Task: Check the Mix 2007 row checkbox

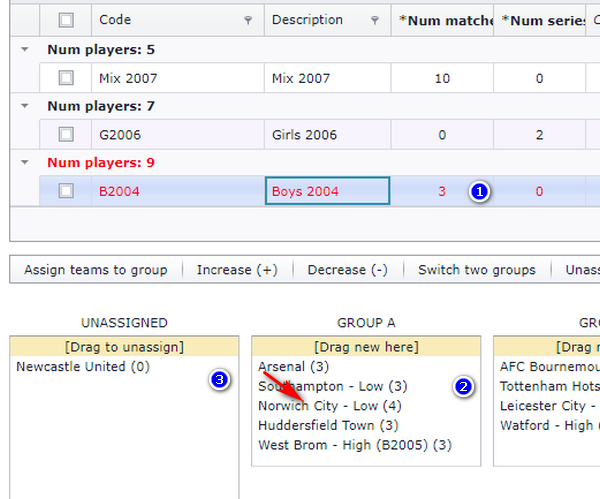Action: coord(66,78)
